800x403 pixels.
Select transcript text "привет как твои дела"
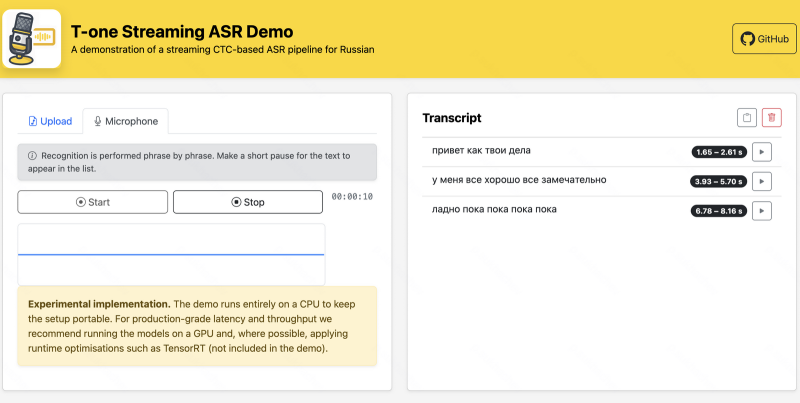481,151
